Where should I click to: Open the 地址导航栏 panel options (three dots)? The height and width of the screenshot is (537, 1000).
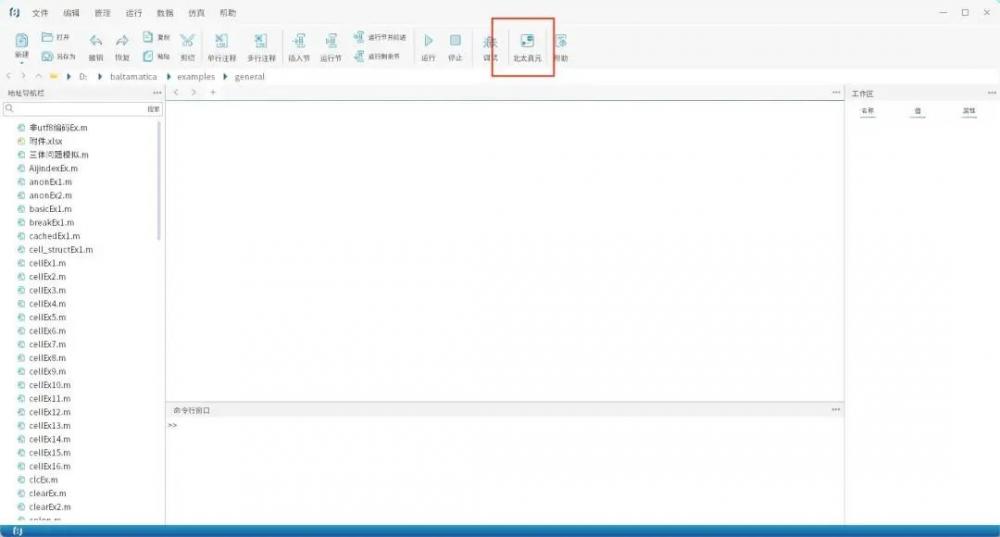[x=156, y=93]
